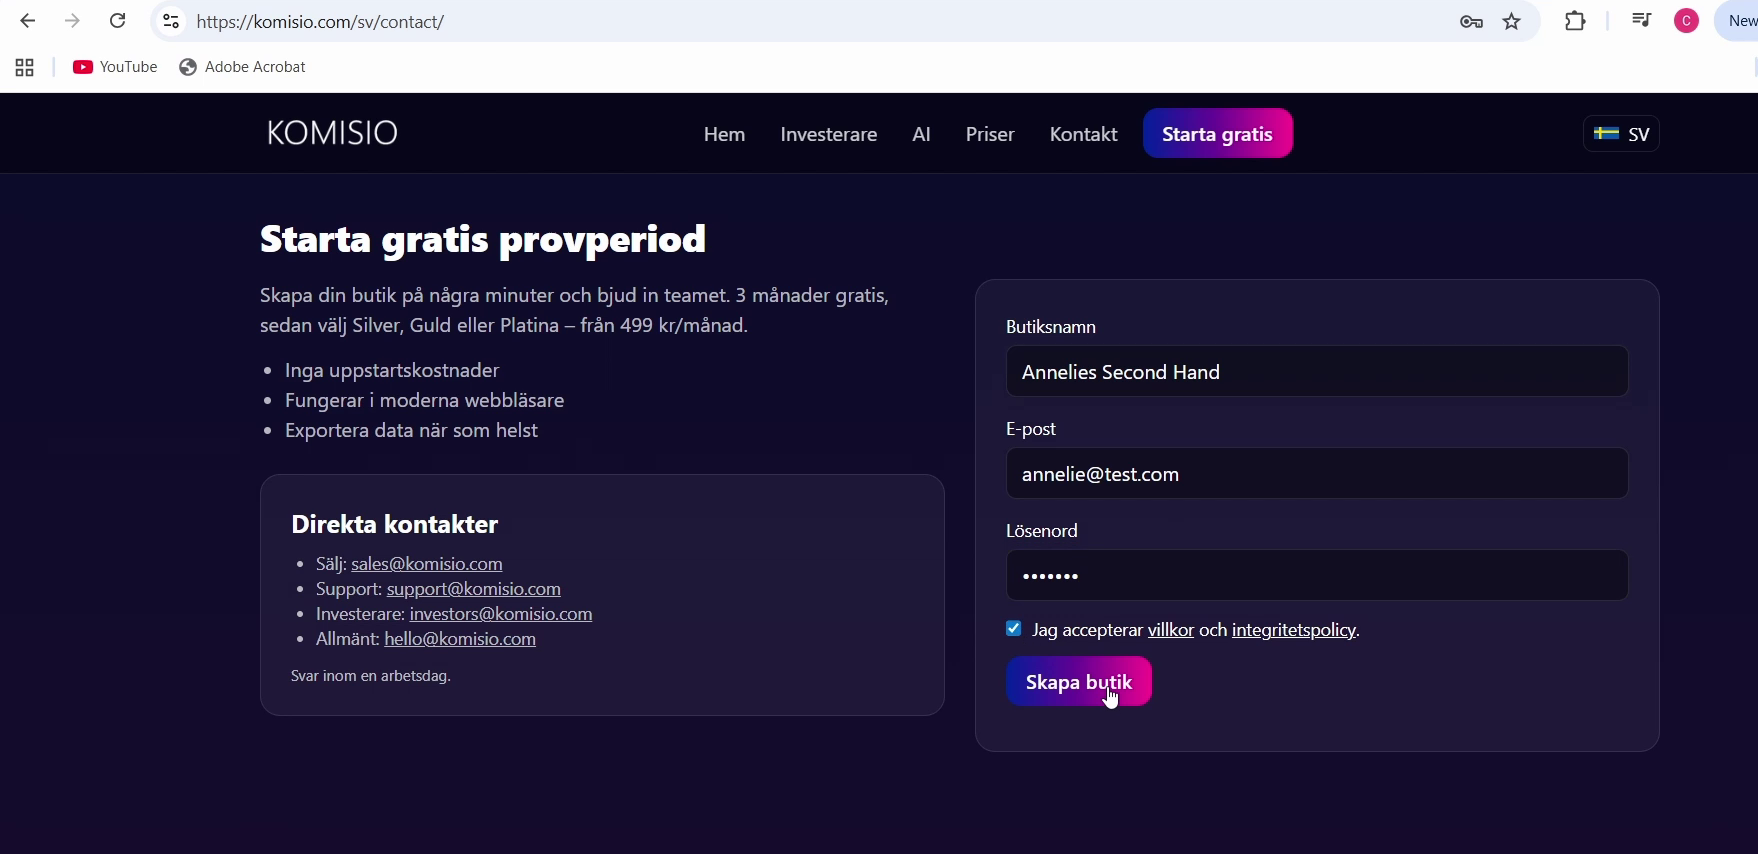The image size is (1758, 854).
Task: Open the Priser navigation item
Action: point(989,135)
